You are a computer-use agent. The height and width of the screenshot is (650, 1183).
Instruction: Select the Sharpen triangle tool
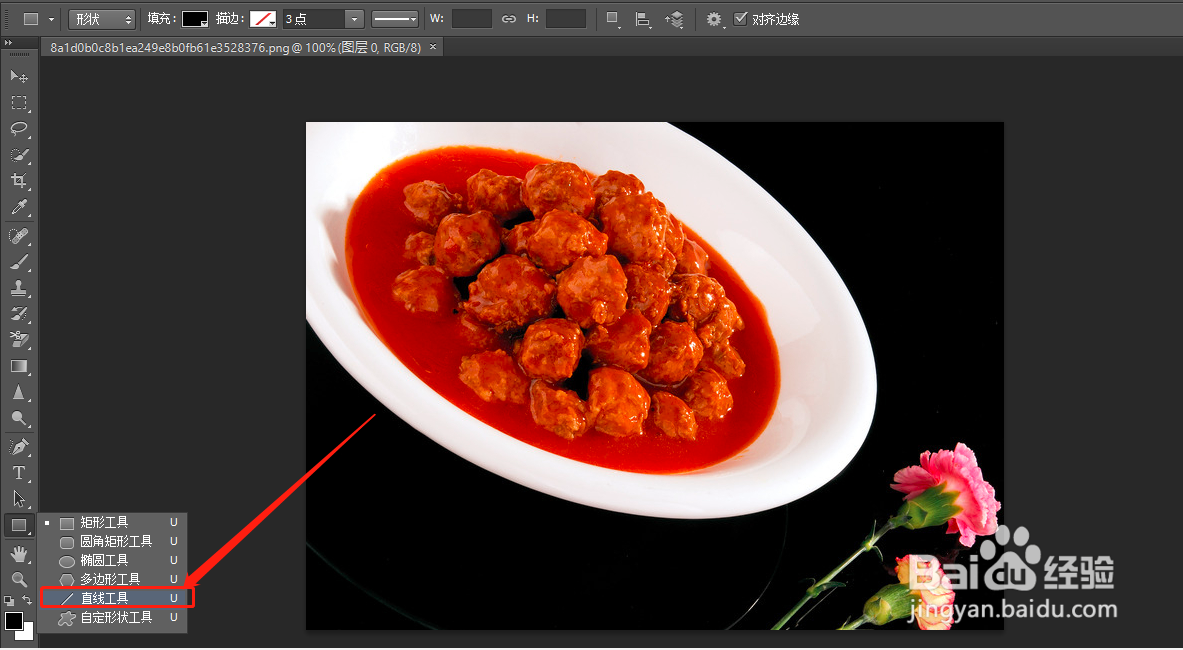tap(19, 393)
